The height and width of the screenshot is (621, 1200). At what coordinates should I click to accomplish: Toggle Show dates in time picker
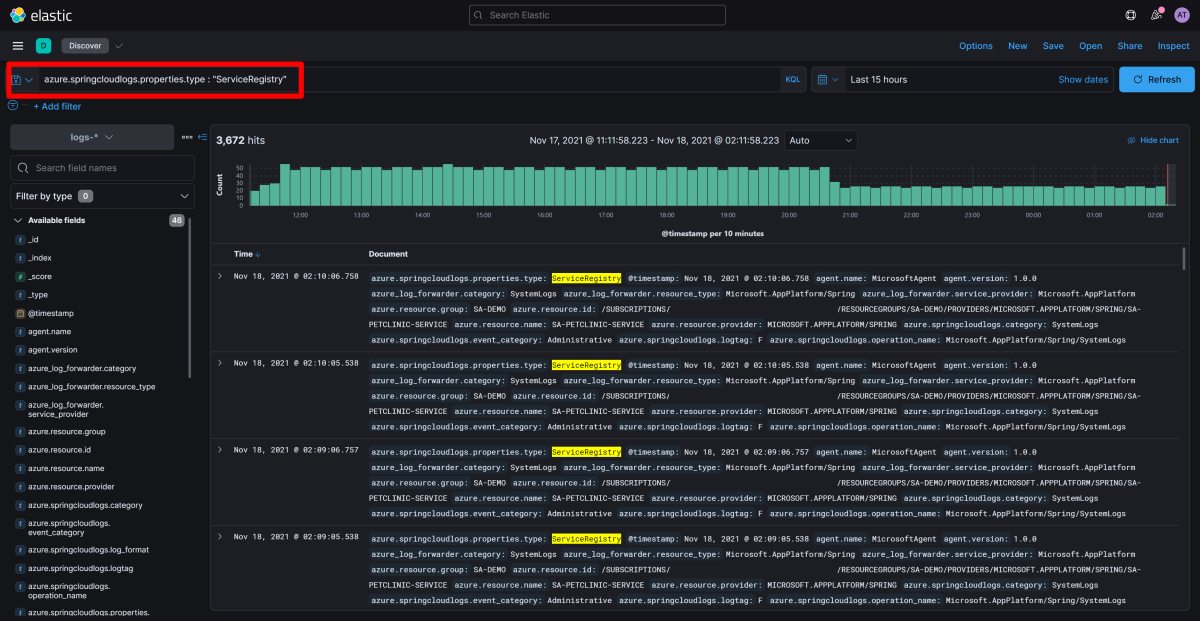pos(1083,79)
